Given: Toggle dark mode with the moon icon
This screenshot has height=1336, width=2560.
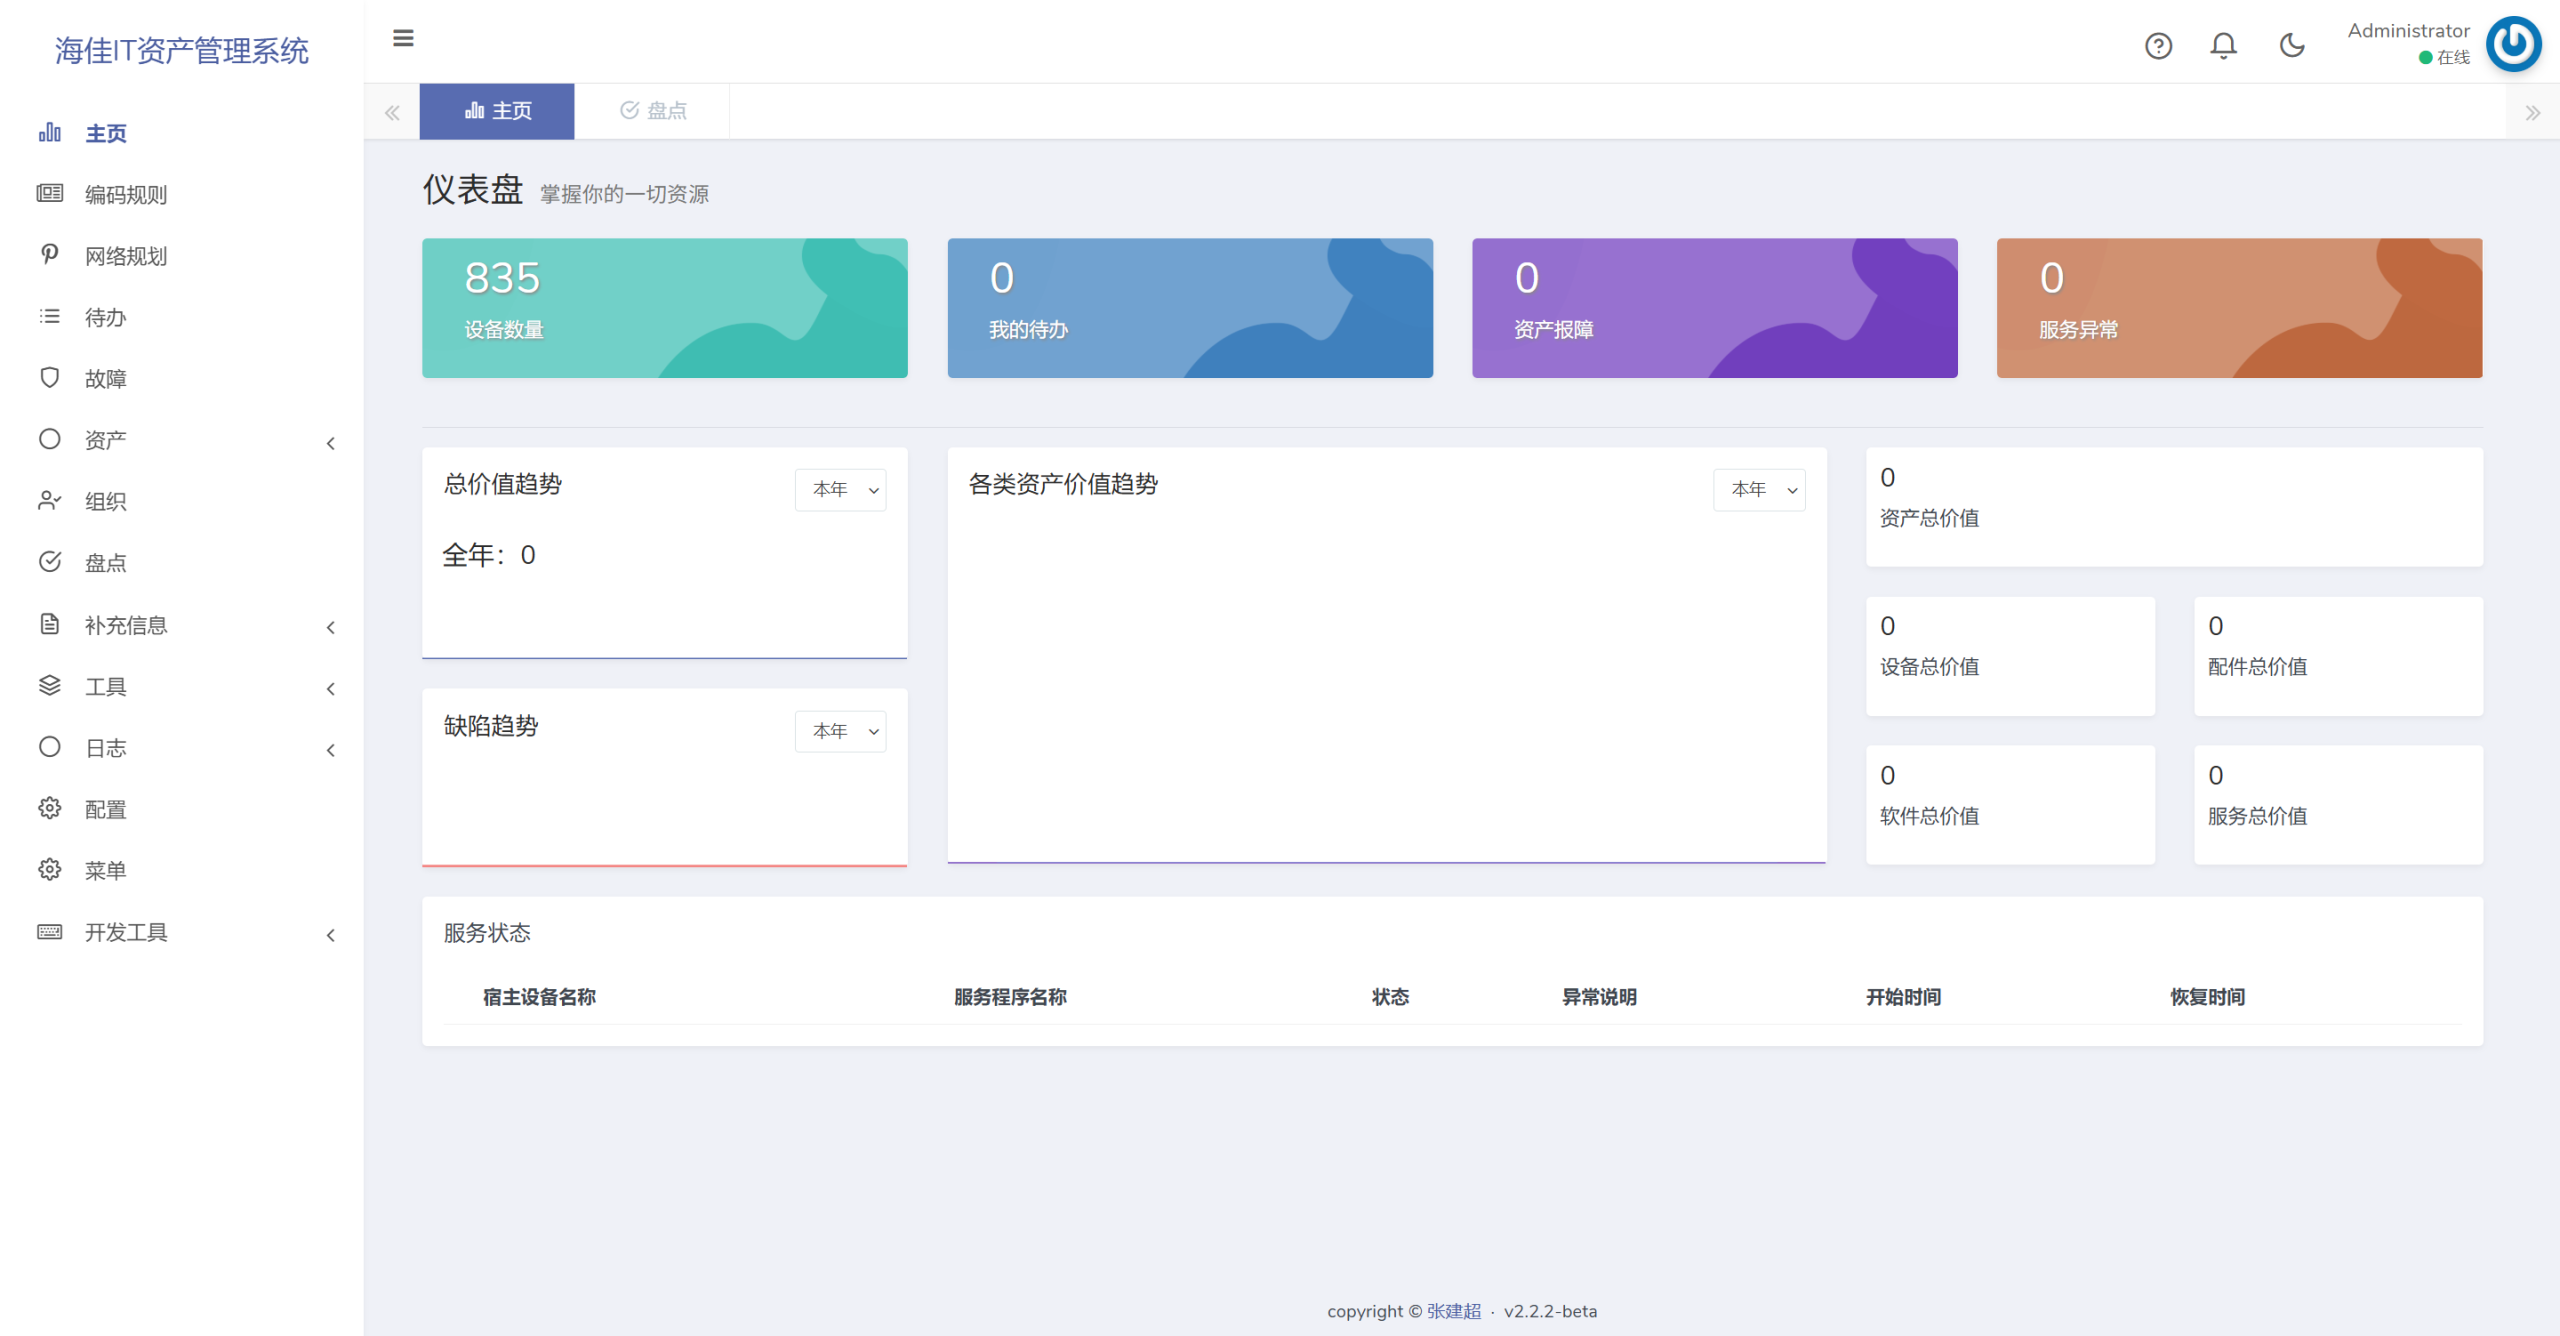Looking at the screenshot, I should [2291, 45].
